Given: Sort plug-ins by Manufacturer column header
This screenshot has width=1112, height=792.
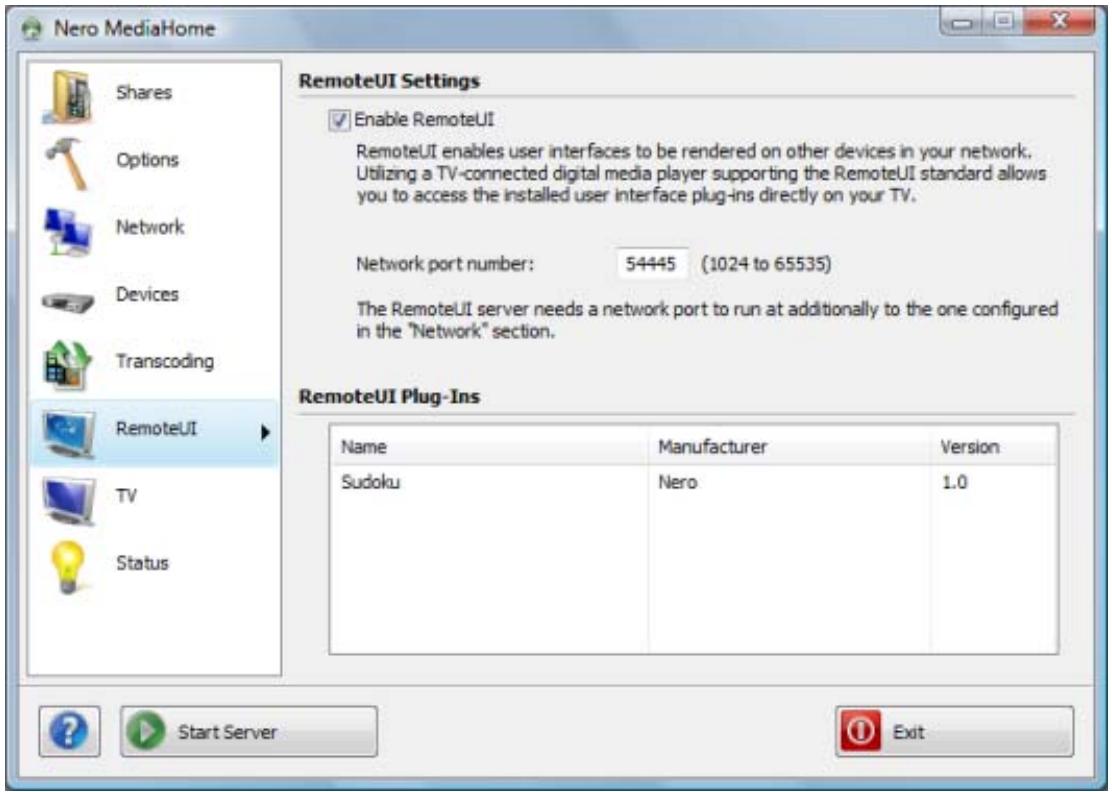Looking at the screenshot, I should (789, 446).
